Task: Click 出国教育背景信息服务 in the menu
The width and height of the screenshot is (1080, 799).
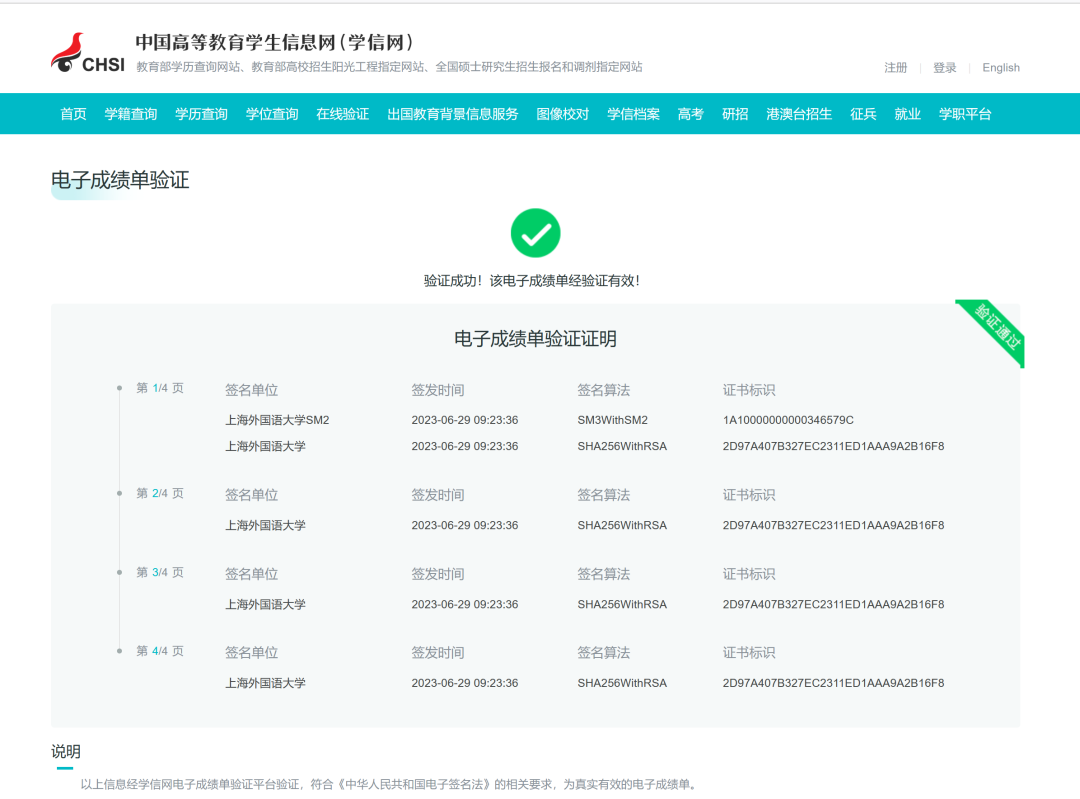Action: tap(451, 113)
